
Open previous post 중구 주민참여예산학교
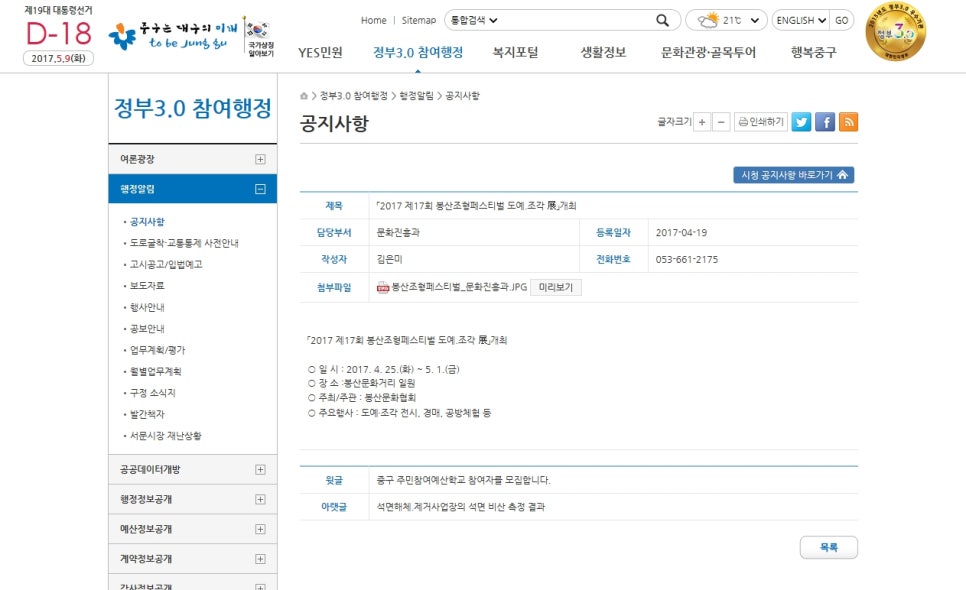(x=463, y=480)
